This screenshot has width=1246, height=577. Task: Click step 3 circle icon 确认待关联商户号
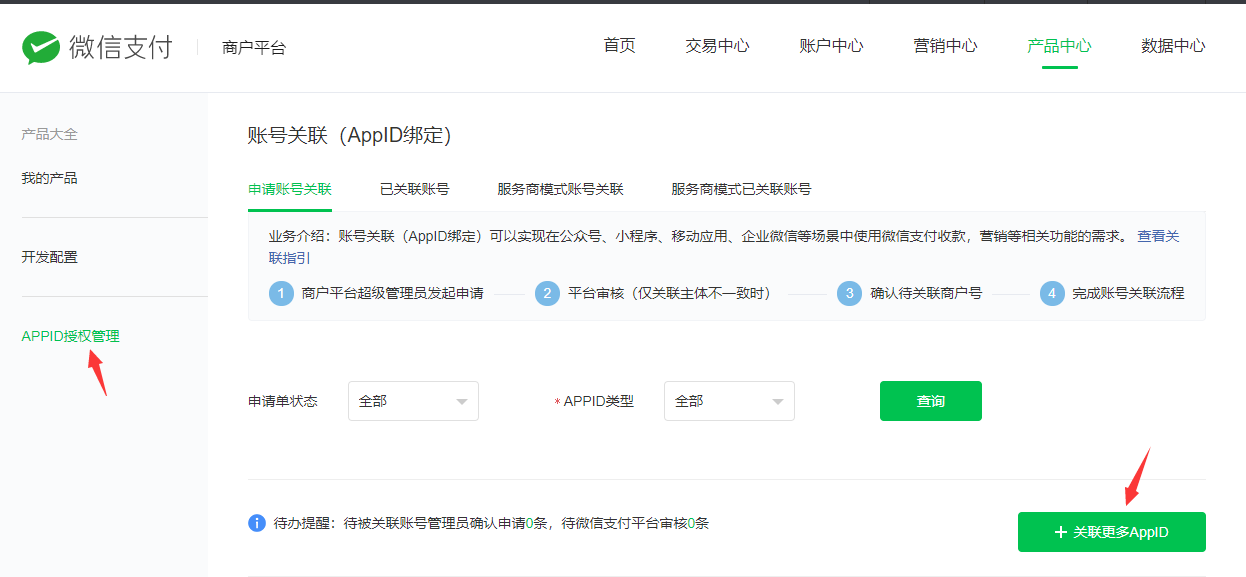(849, 293)
